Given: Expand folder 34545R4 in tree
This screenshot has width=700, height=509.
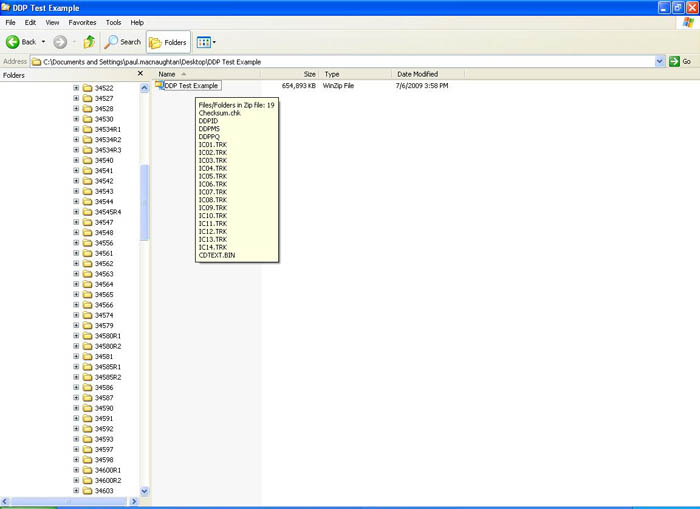Looking at the screenshot, I should click(76, 212).
